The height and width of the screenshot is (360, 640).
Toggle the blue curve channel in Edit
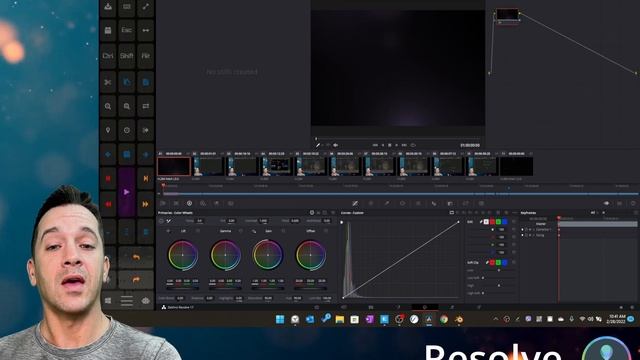point(504,222)
